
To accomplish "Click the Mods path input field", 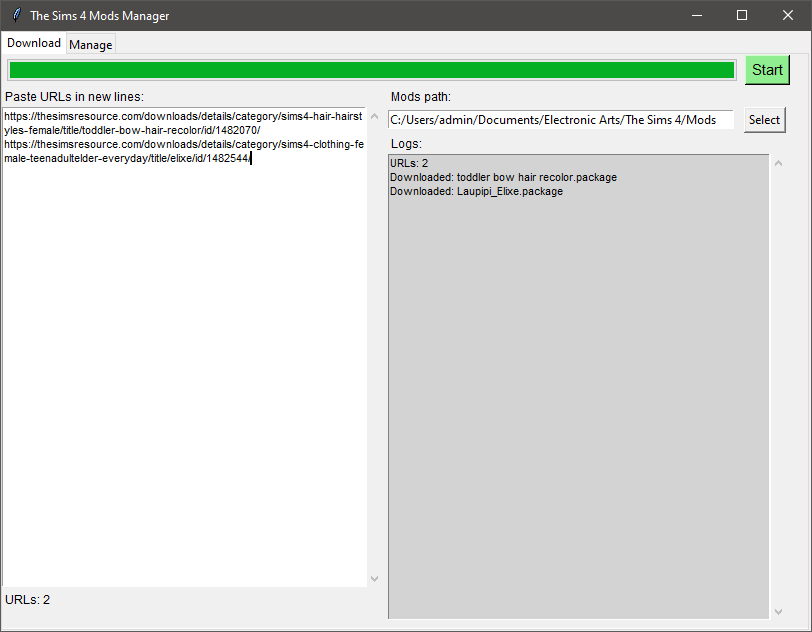I will (561, 120).
